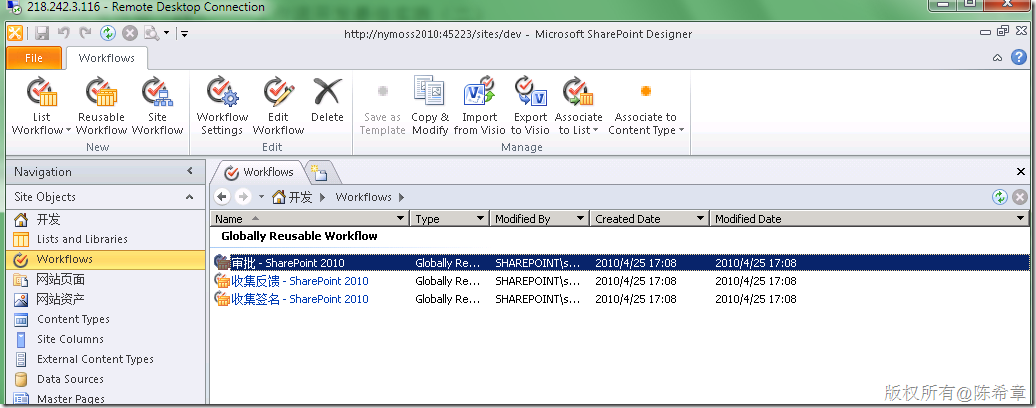Click the home icon in breadcrumb
Screen dimensions: 1036x408
coord(279,197)
